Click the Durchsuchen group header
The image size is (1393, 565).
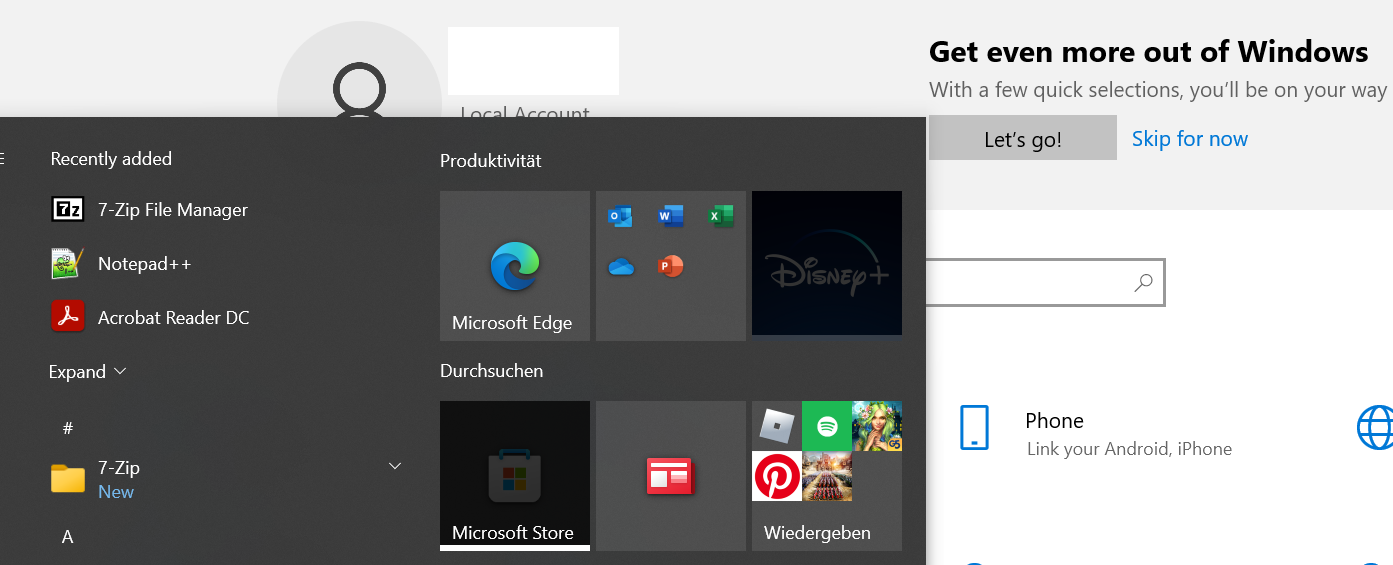492,371
